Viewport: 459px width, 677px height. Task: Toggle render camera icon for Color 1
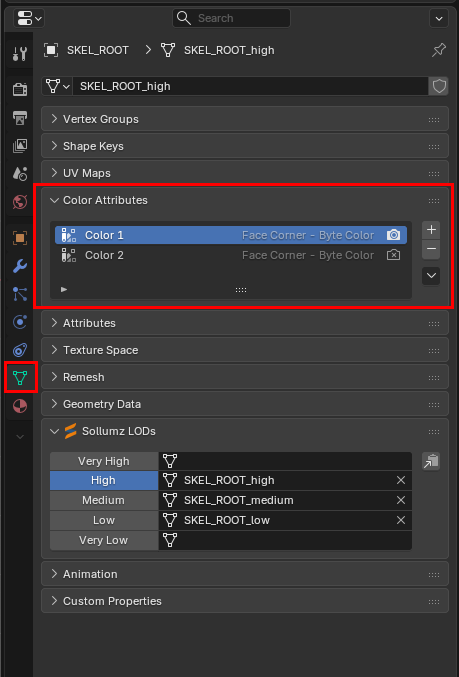[x=393, y=235]
